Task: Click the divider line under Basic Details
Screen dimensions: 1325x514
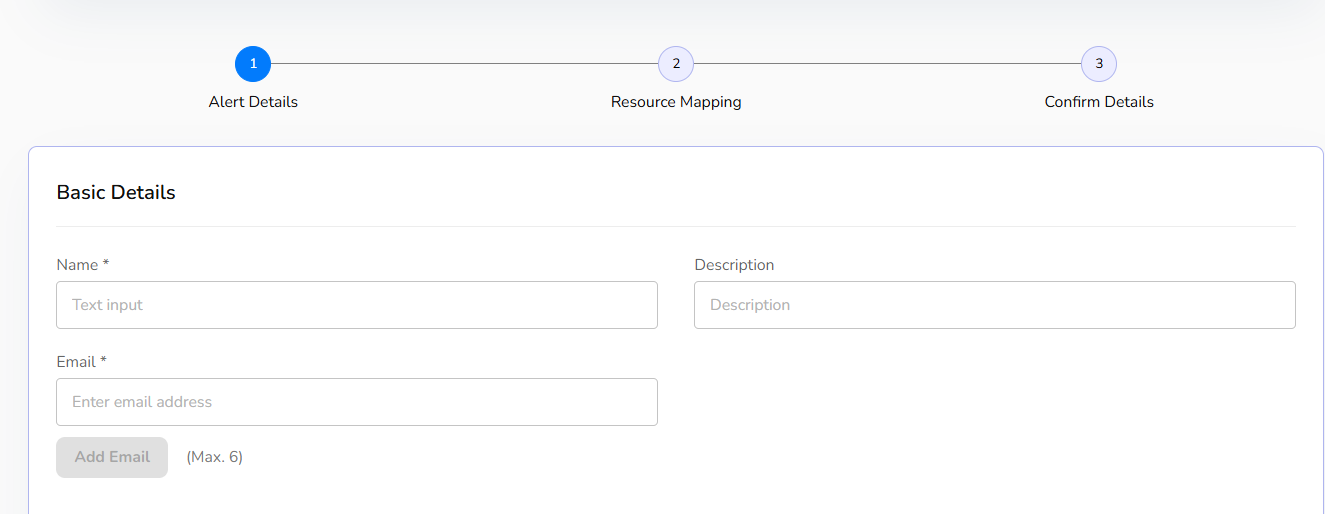Action: [676, 227]
